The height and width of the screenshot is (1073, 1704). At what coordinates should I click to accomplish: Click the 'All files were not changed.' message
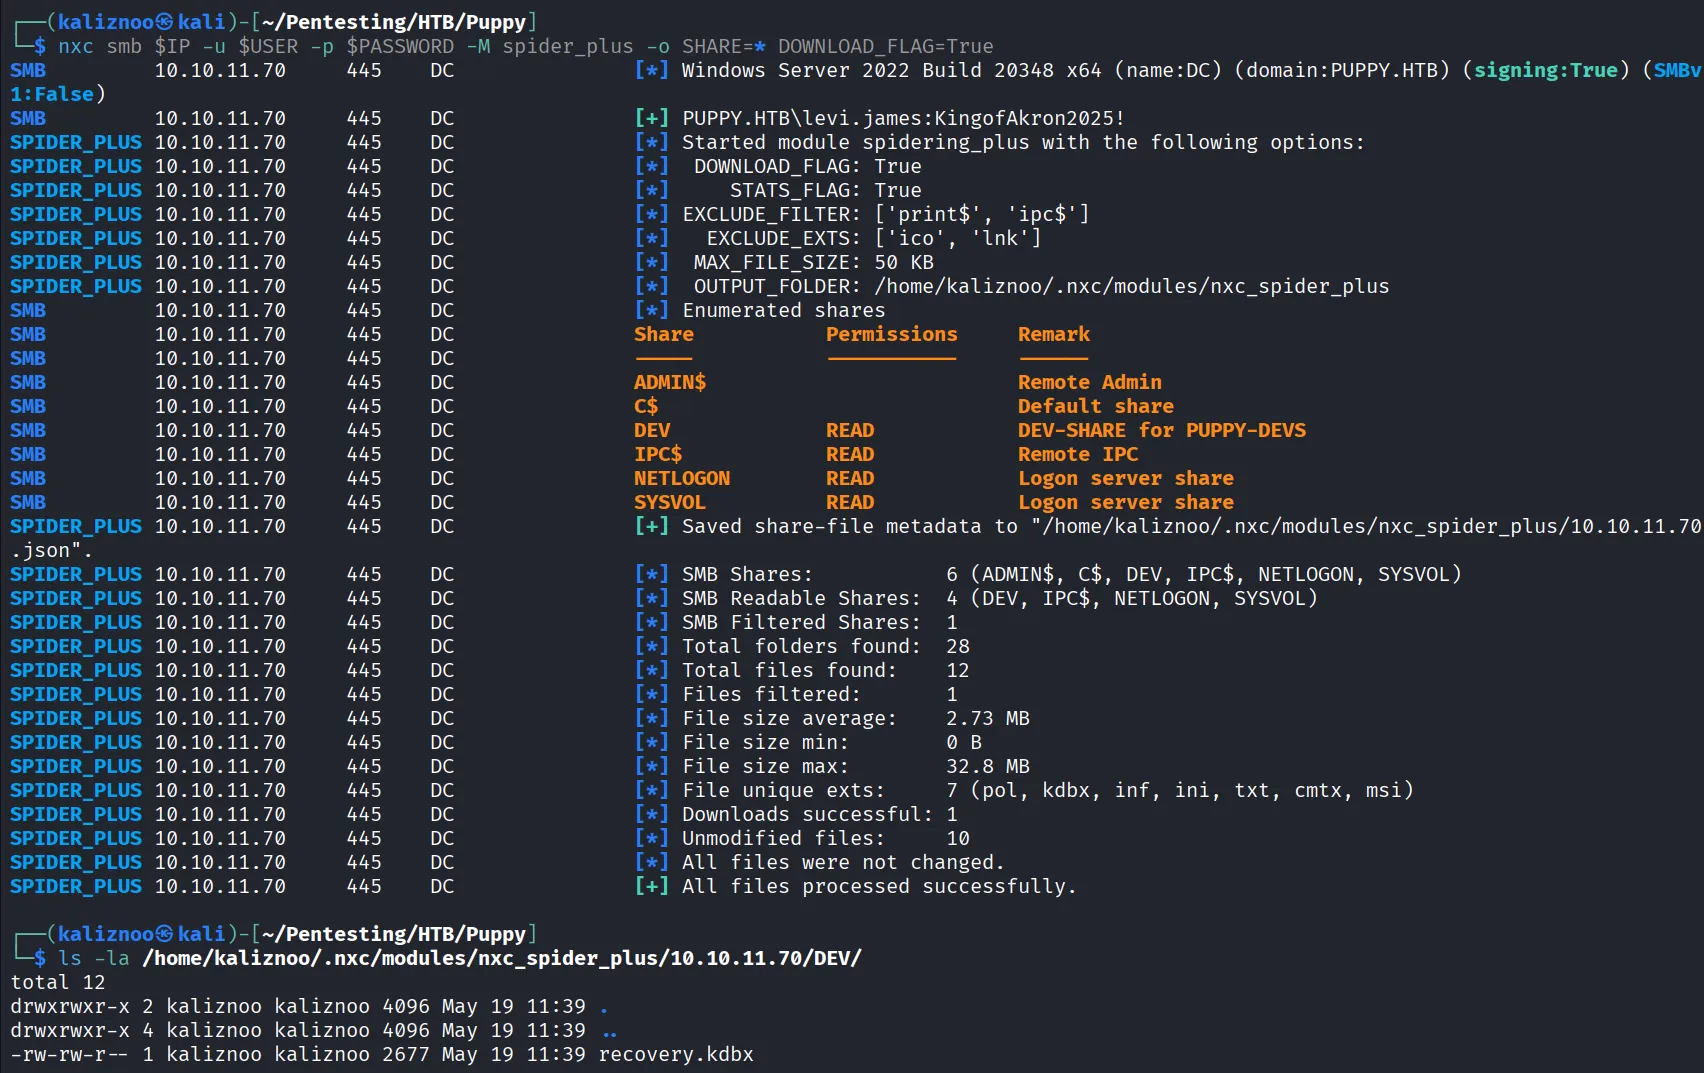[x=843, y=862]
